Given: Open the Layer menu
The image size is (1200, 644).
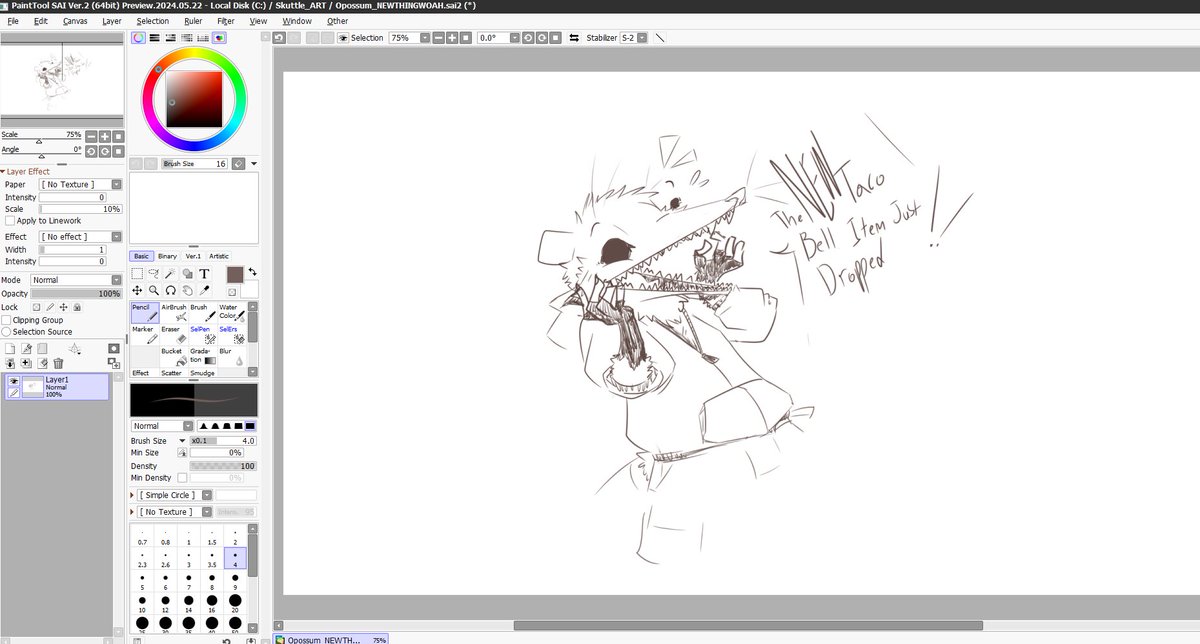Looking at the screenshot, I should (112, 20).
